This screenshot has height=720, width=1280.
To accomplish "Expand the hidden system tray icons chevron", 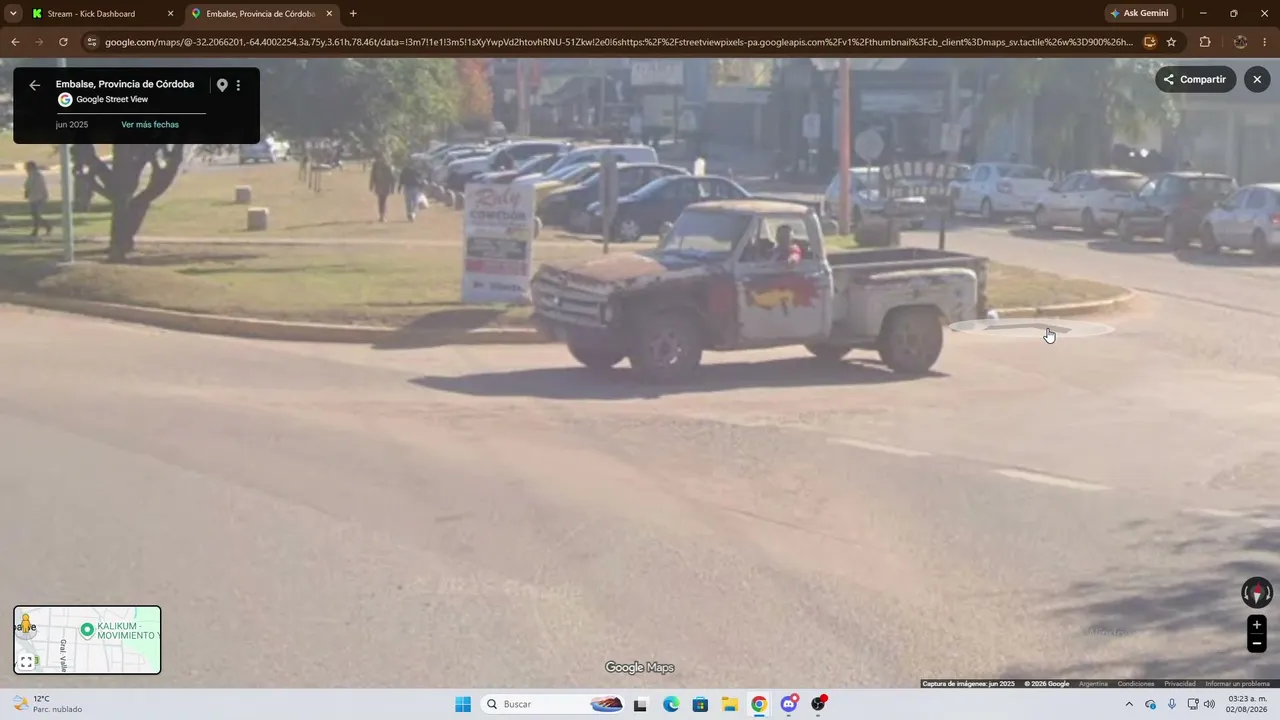I will coord(1129,704).
